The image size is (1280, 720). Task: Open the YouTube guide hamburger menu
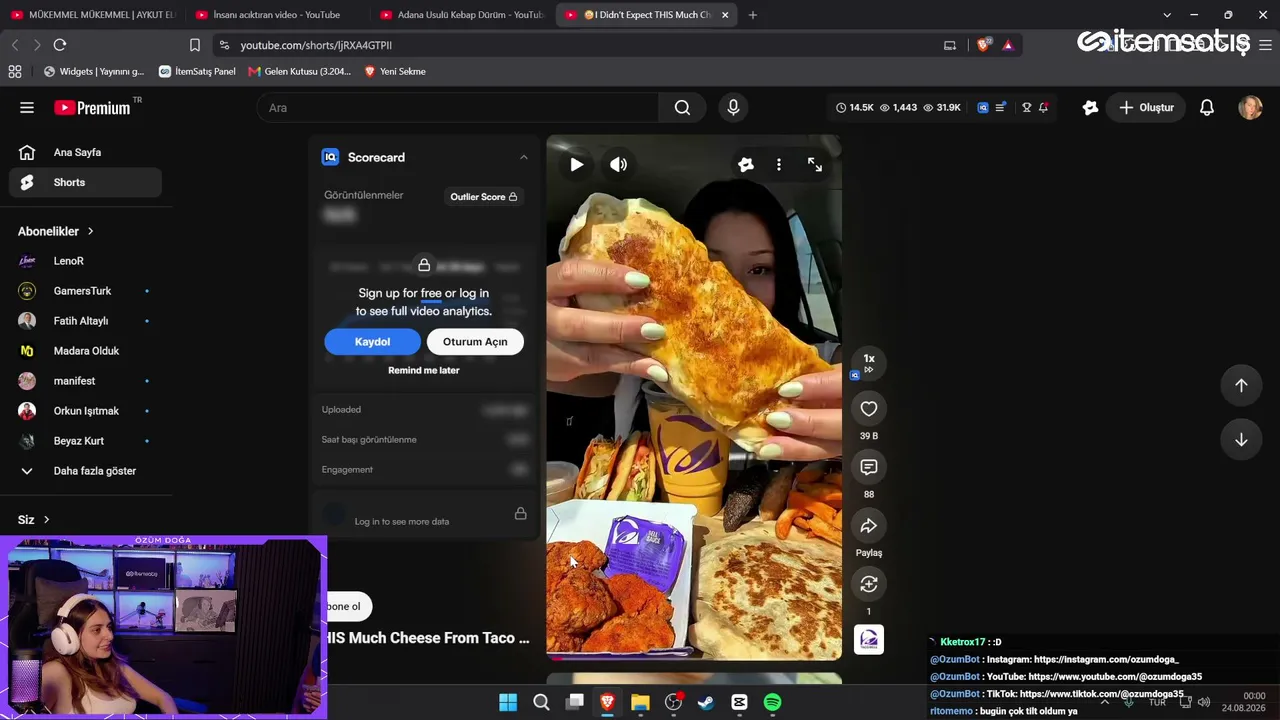(x=27, y=108)
